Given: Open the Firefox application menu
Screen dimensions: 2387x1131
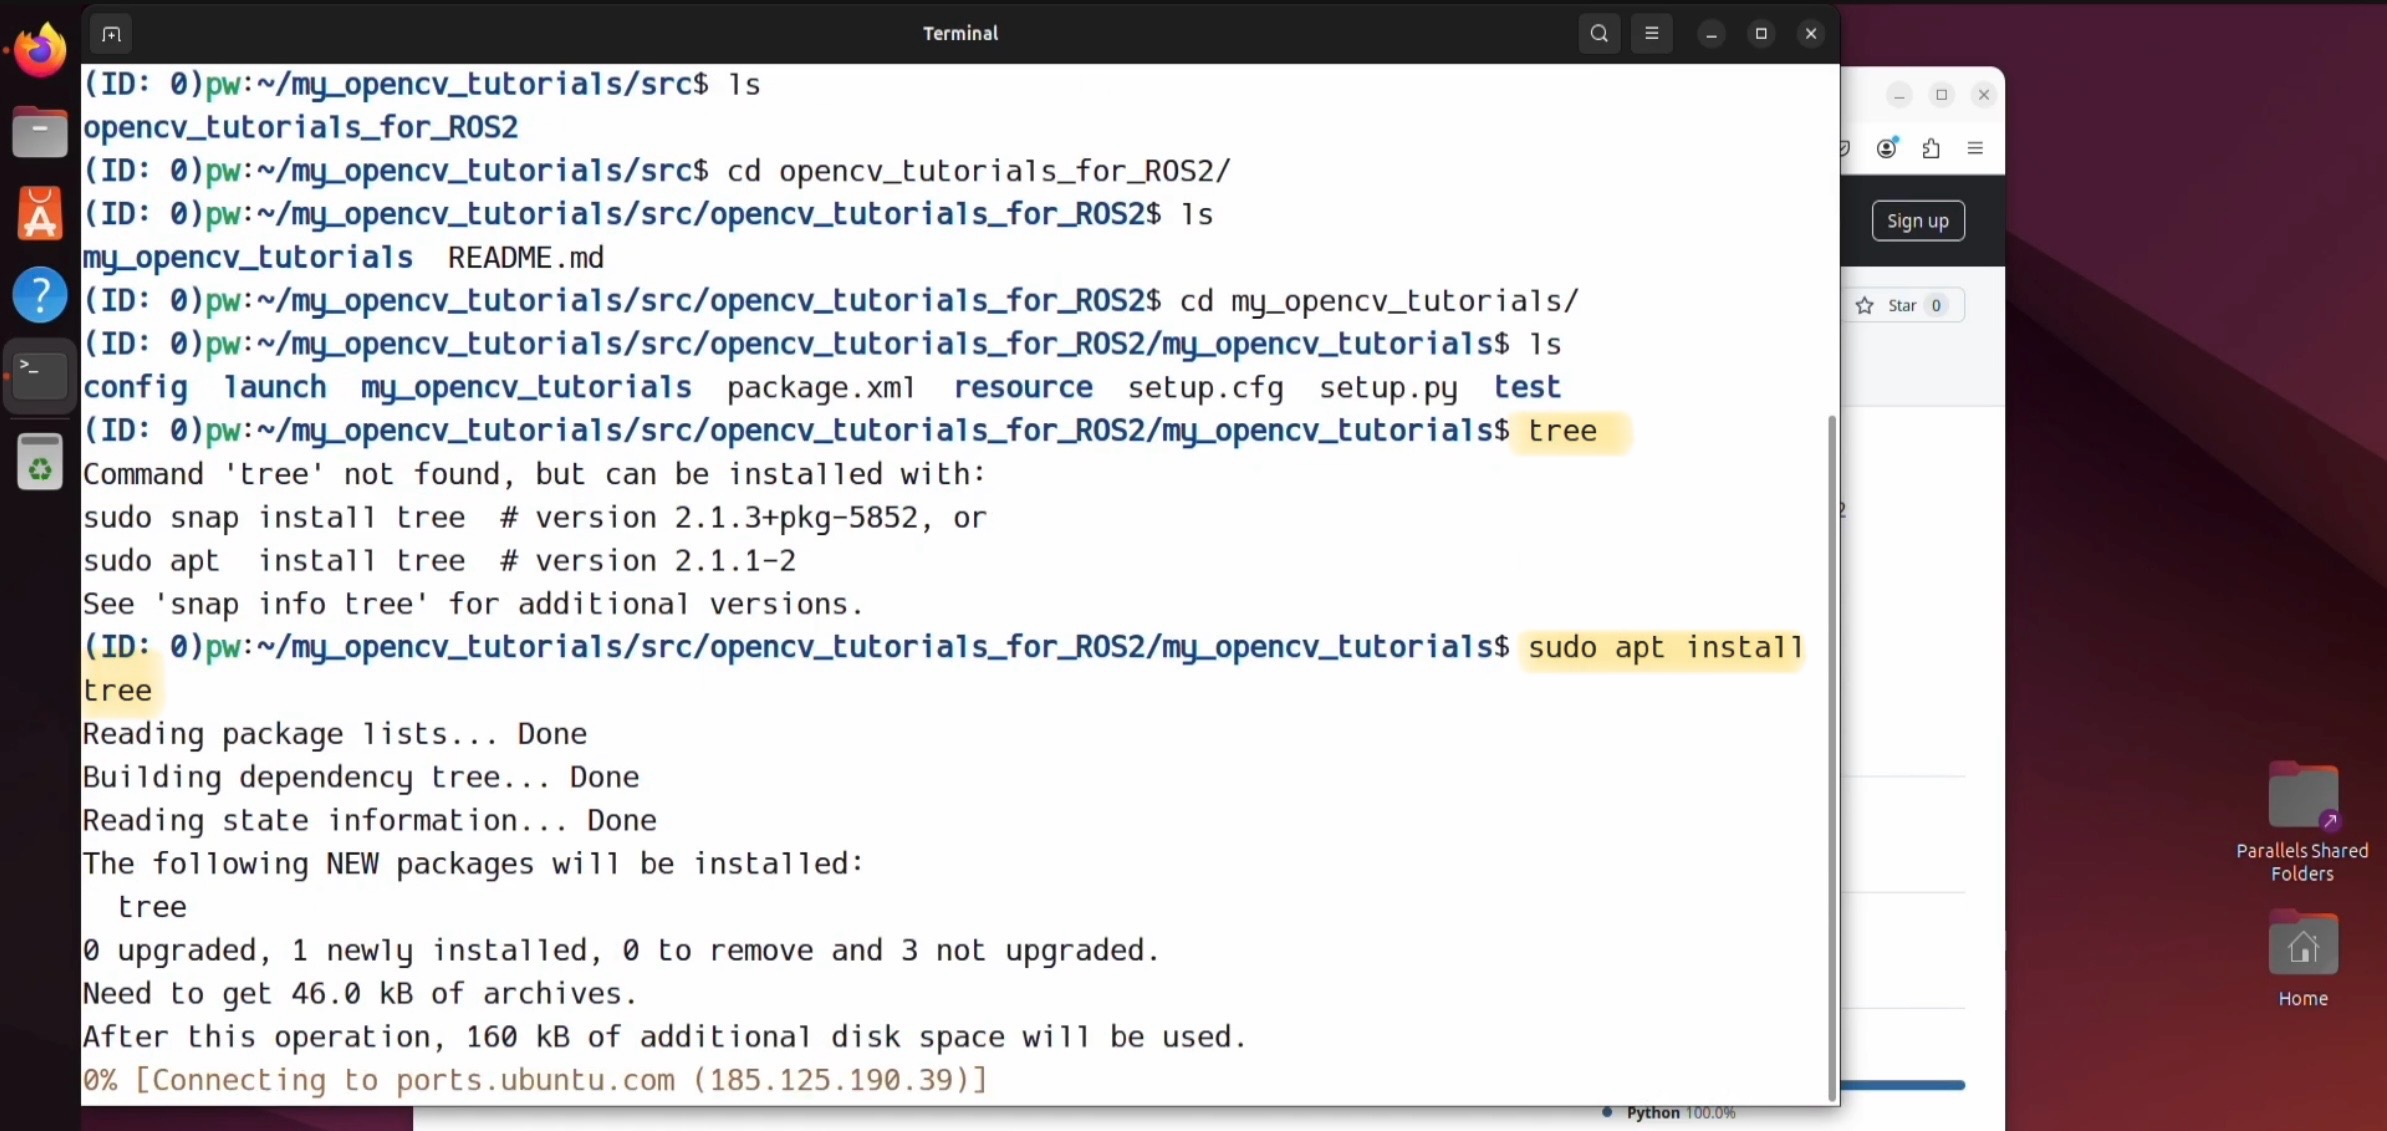Looking at the screenshot, I should click(1975, 149).
